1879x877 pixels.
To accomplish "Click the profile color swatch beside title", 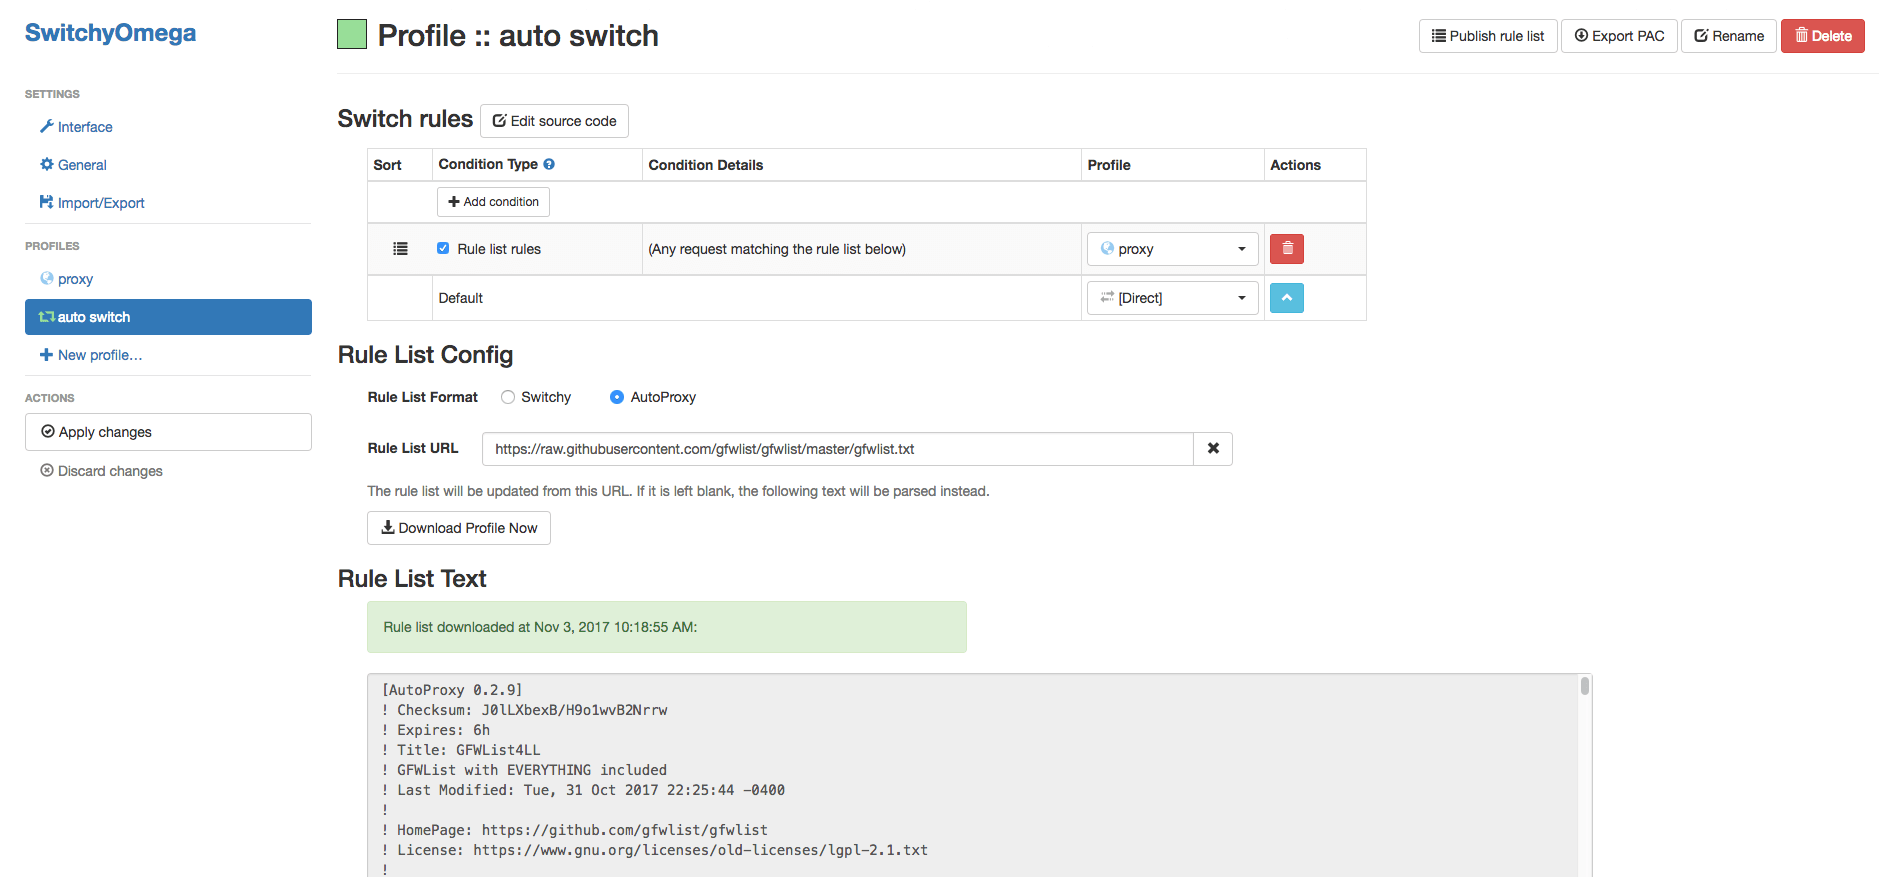I will pyautogui.click(x=352, y=34).
